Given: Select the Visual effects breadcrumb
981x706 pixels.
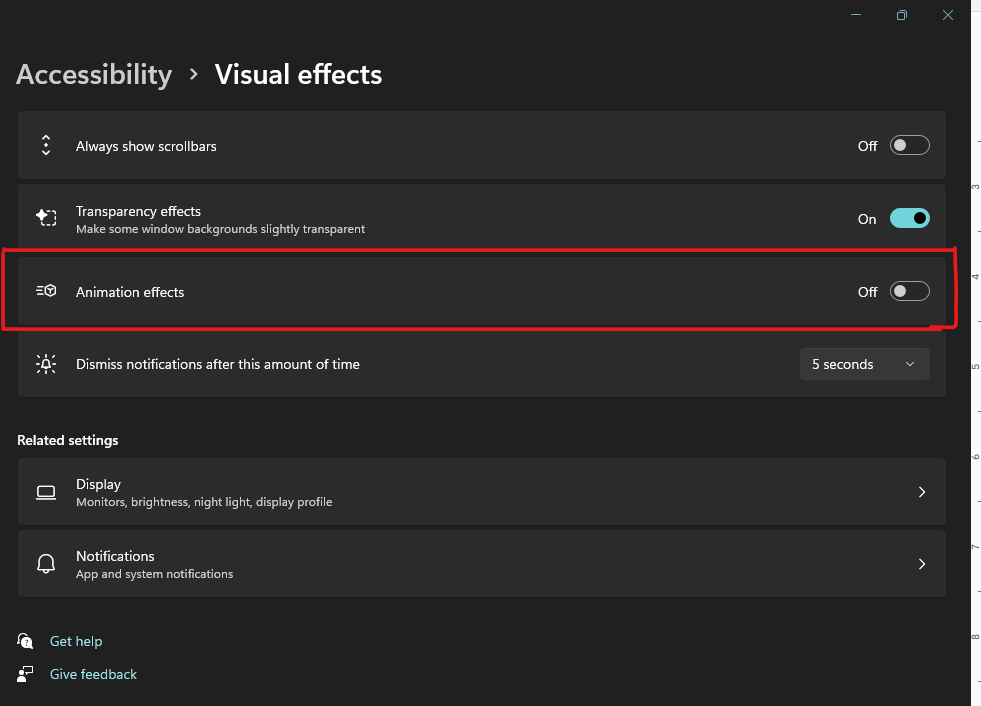Looking at the screenshot, I should (x=298, y=74).
